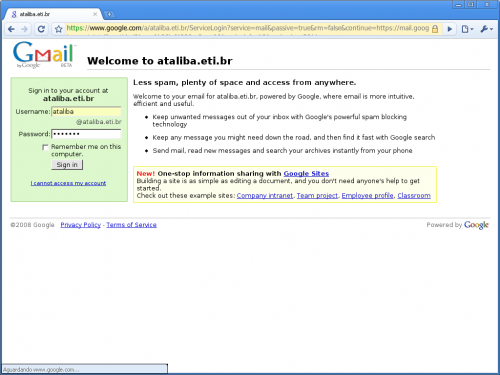Maximize the browser window
Image resolution: width=500 pixels, height=375 pixels.
pos(470,5)
